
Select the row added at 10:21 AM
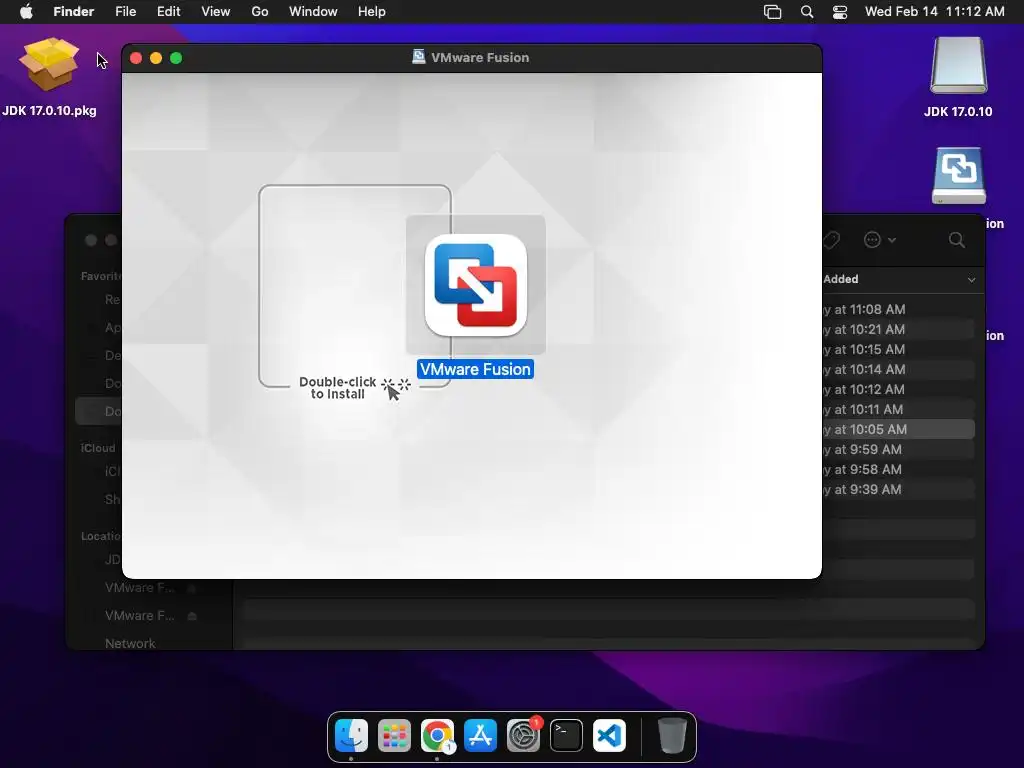899,330
